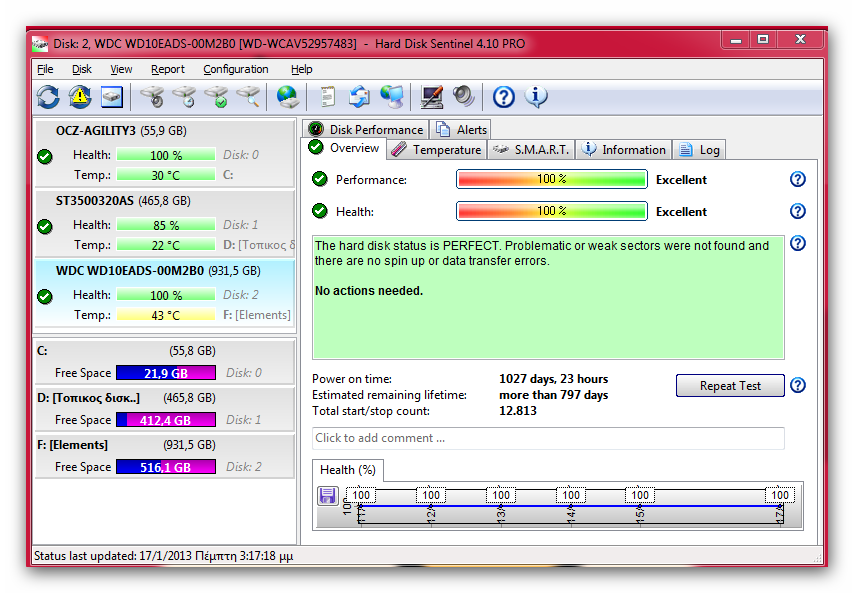The image size is (854, 593).
Task: Switch to the Temperature tab
Action: [x=436, y=150]
